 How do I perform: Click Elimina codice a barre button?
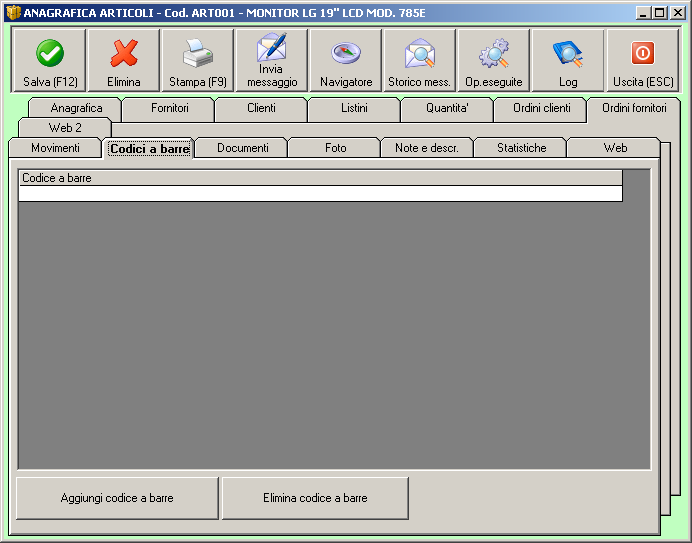pyautogui.click(x=315, y=498)
